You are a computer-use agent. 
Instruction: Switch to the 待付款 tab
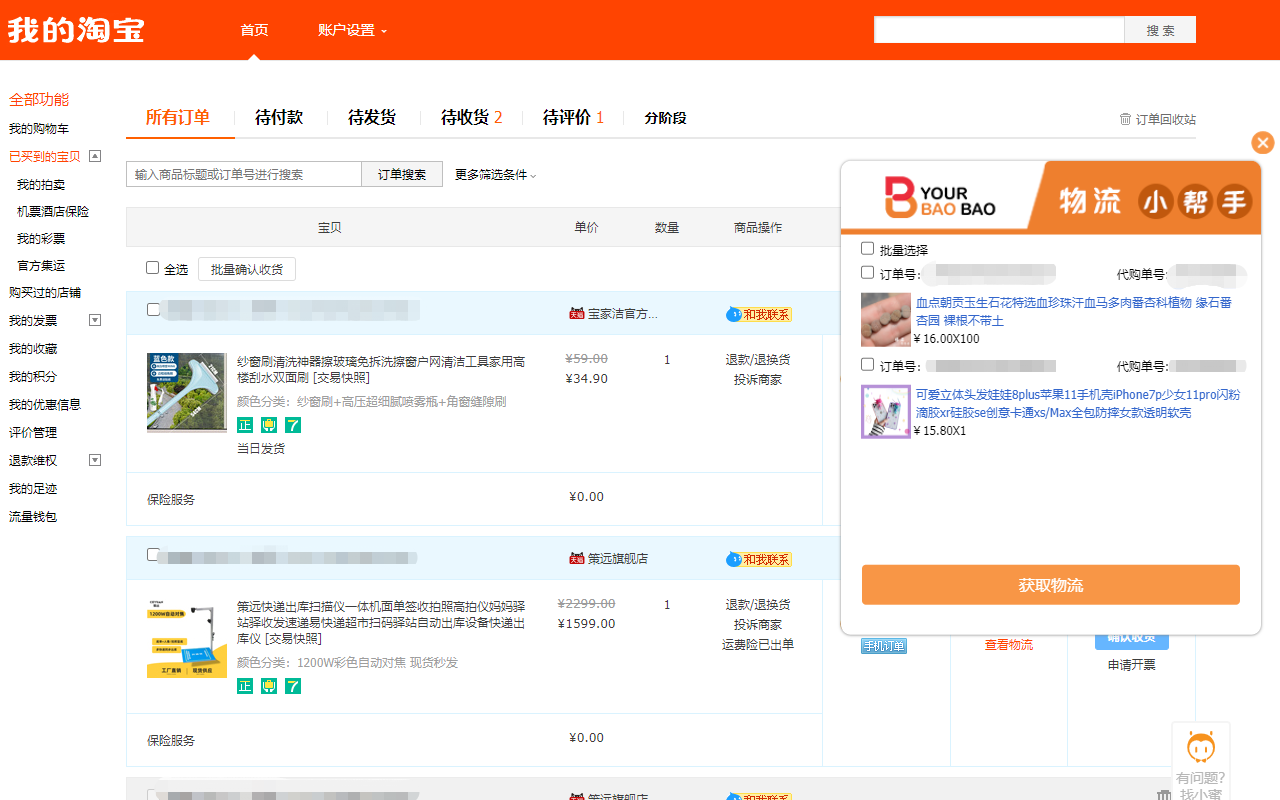279,118
